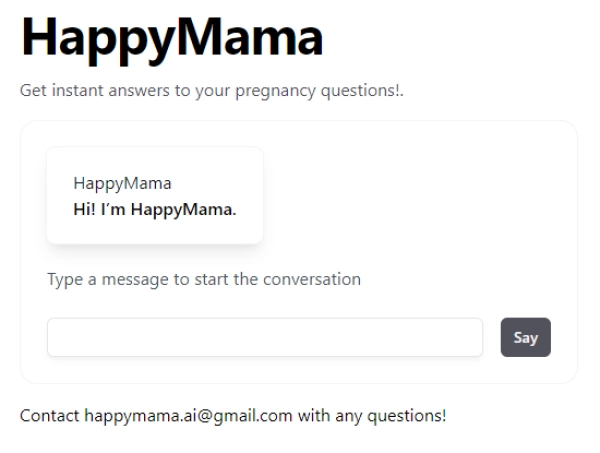Click empty chat panel area right of the bubble
Screen dimensions: 600x453
420,196
